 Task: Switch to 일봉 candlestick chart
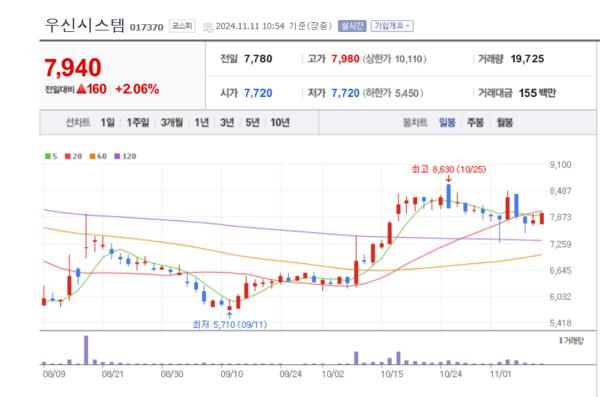(x=447, y=123)
